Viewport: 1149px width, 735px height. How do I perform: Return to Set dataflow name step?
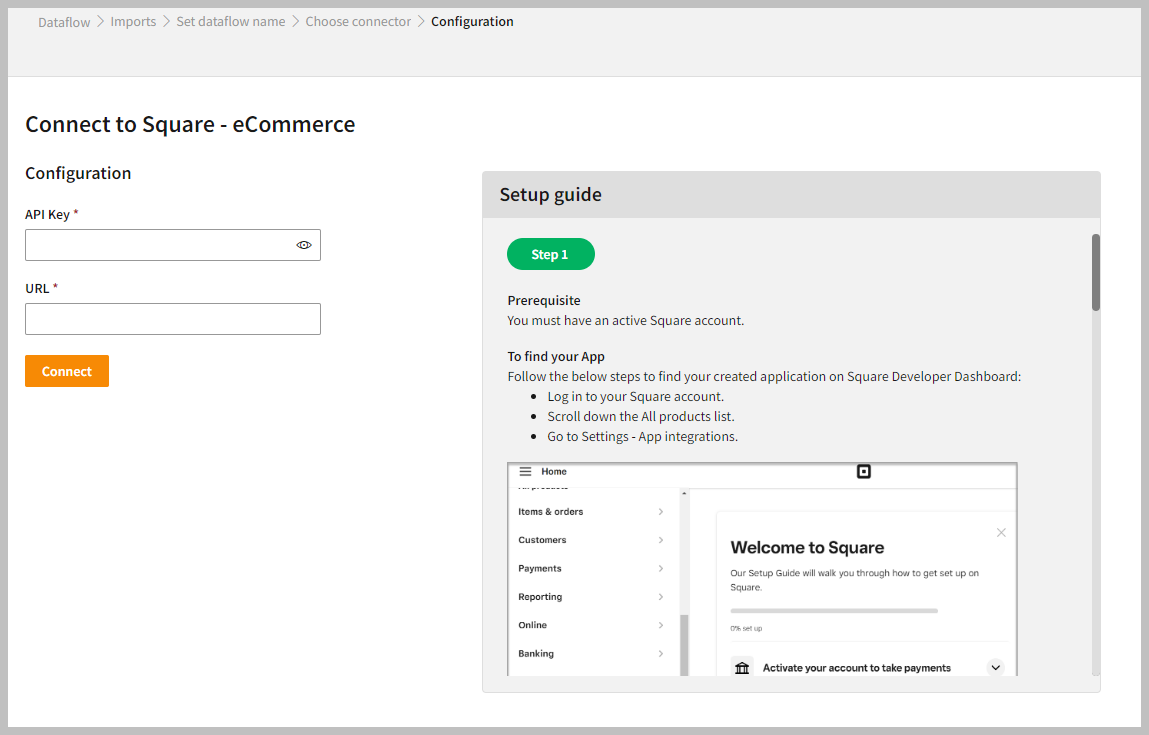[230, 22]
